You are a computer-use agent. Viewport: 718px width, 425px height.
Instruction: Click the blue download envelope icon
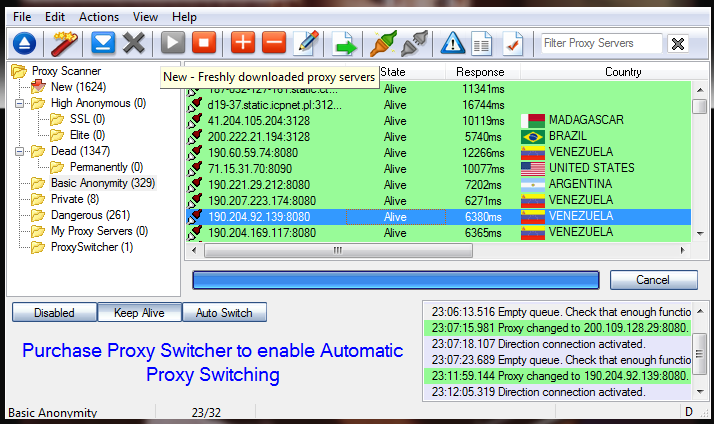pyautogui.click(x=103, y=44)
